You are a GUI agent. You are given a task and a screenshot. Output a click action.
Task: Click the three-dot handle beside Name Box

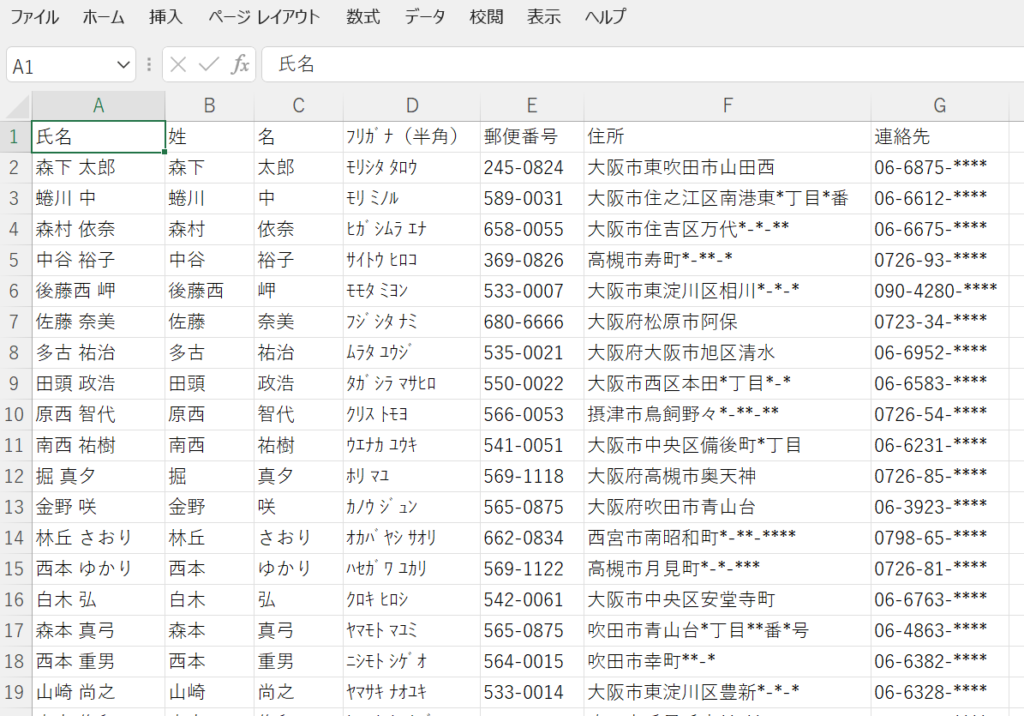point(149,65)
